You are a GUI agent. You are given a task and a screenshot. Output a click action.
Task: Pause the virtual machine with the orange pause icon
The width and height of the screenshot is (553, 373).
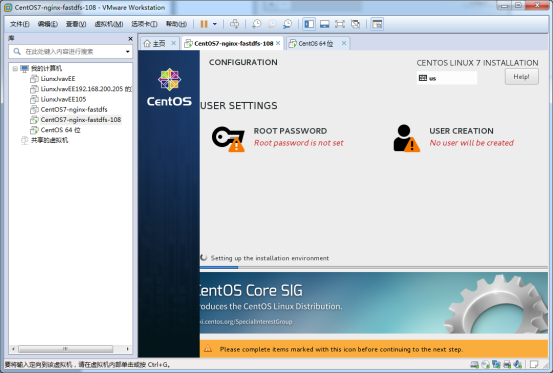click(x=204, y=24)
